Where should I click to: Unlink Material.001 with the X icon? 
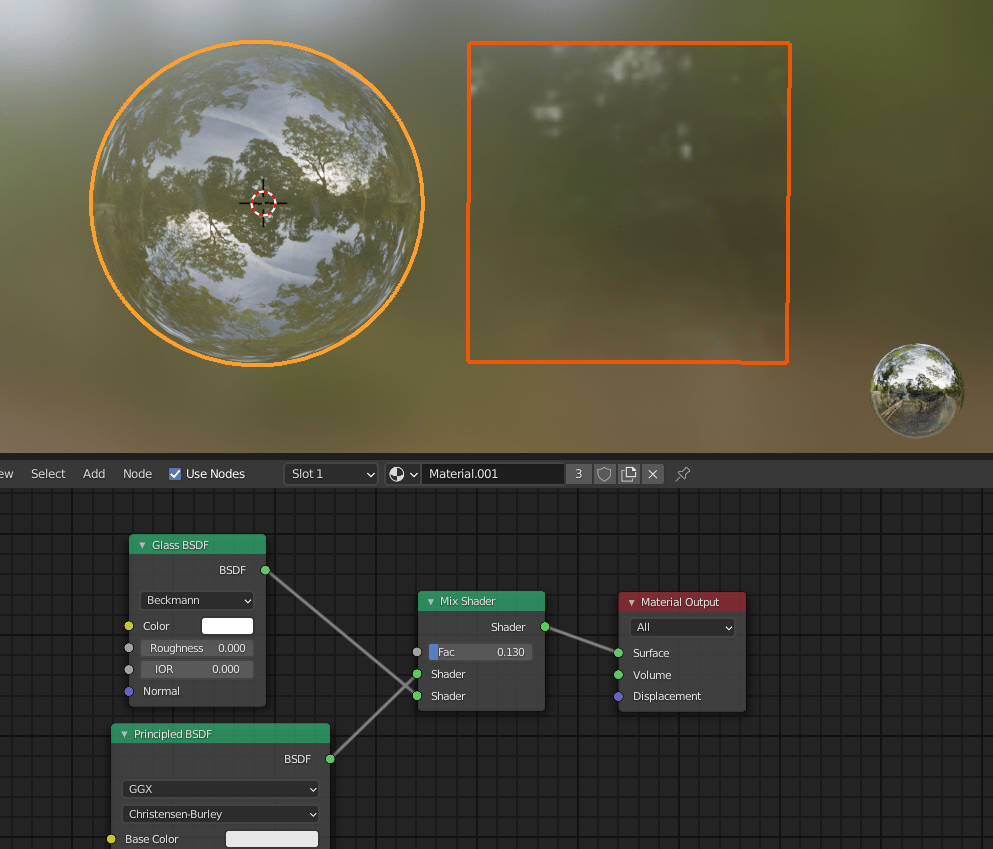coord(652,474)
